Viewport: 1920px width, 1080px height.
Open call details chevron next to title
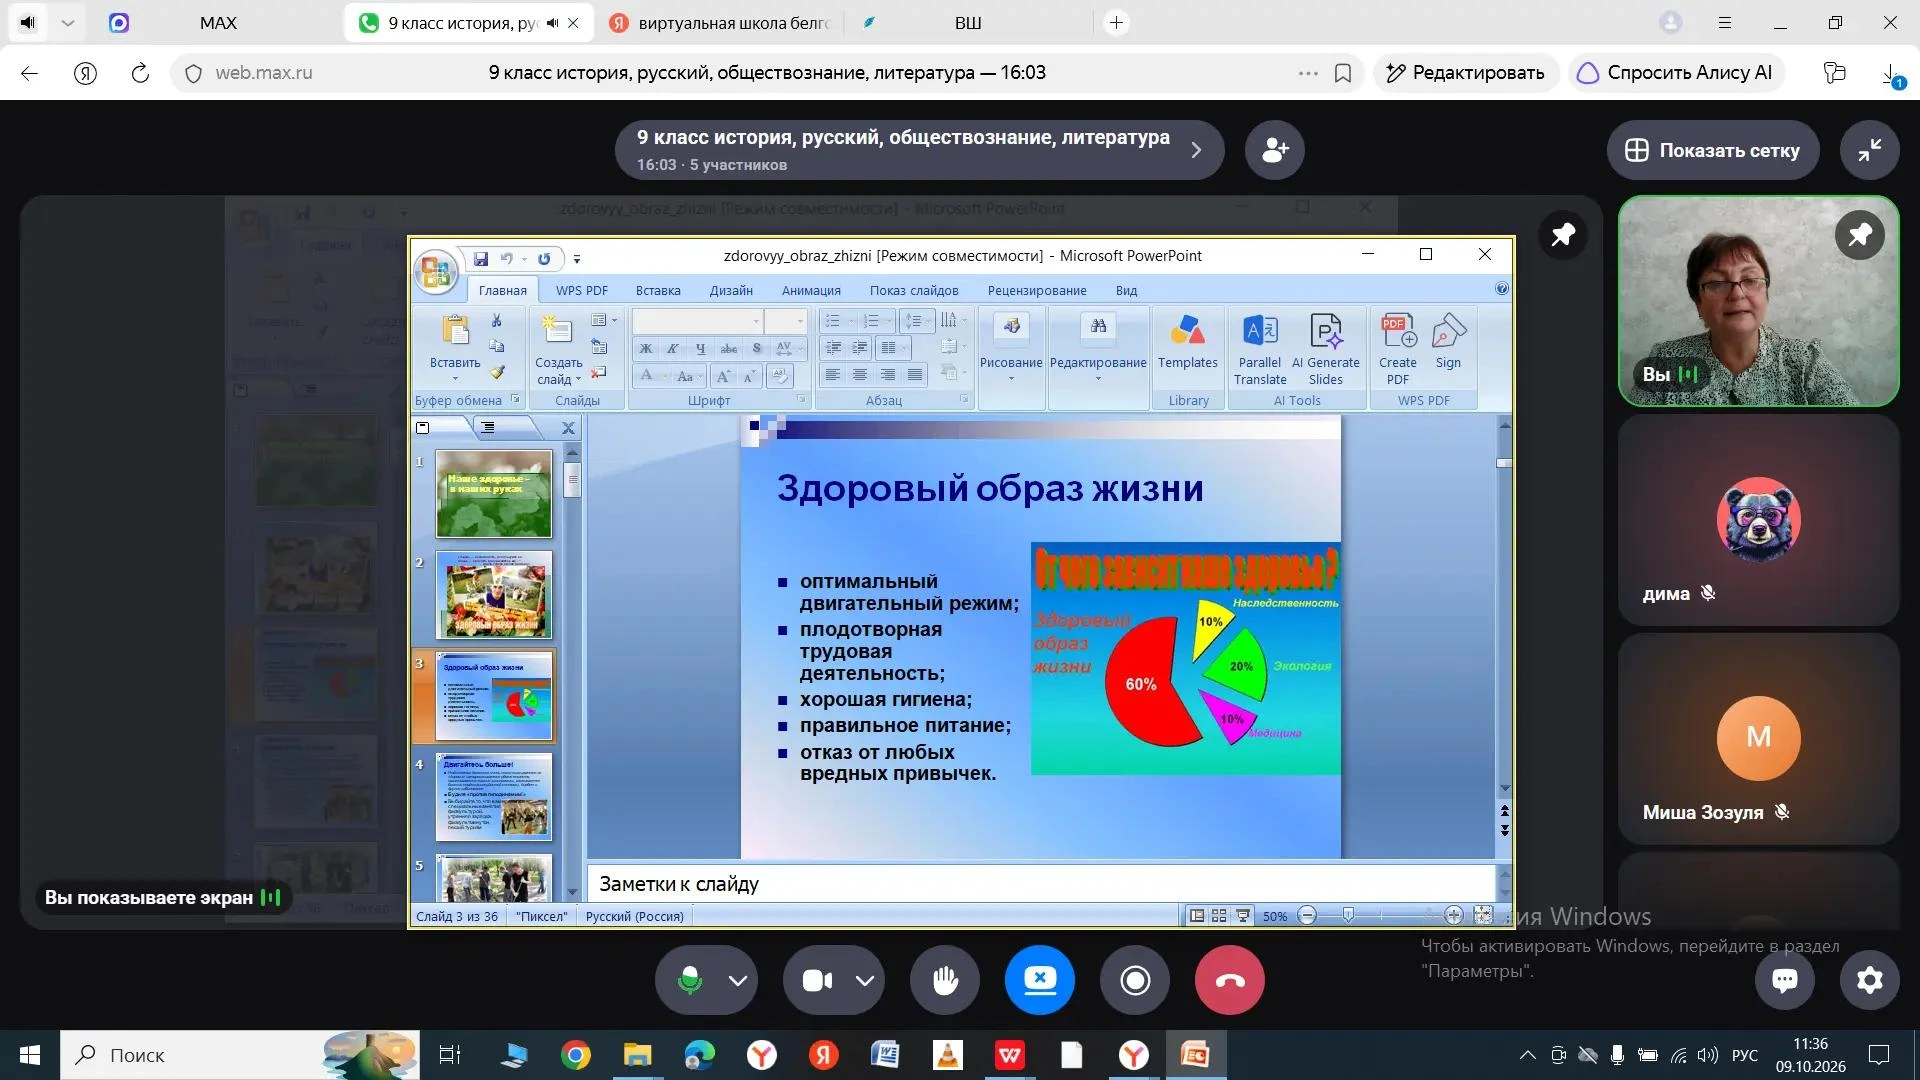pyautogui.click(x=1196, y=150)
